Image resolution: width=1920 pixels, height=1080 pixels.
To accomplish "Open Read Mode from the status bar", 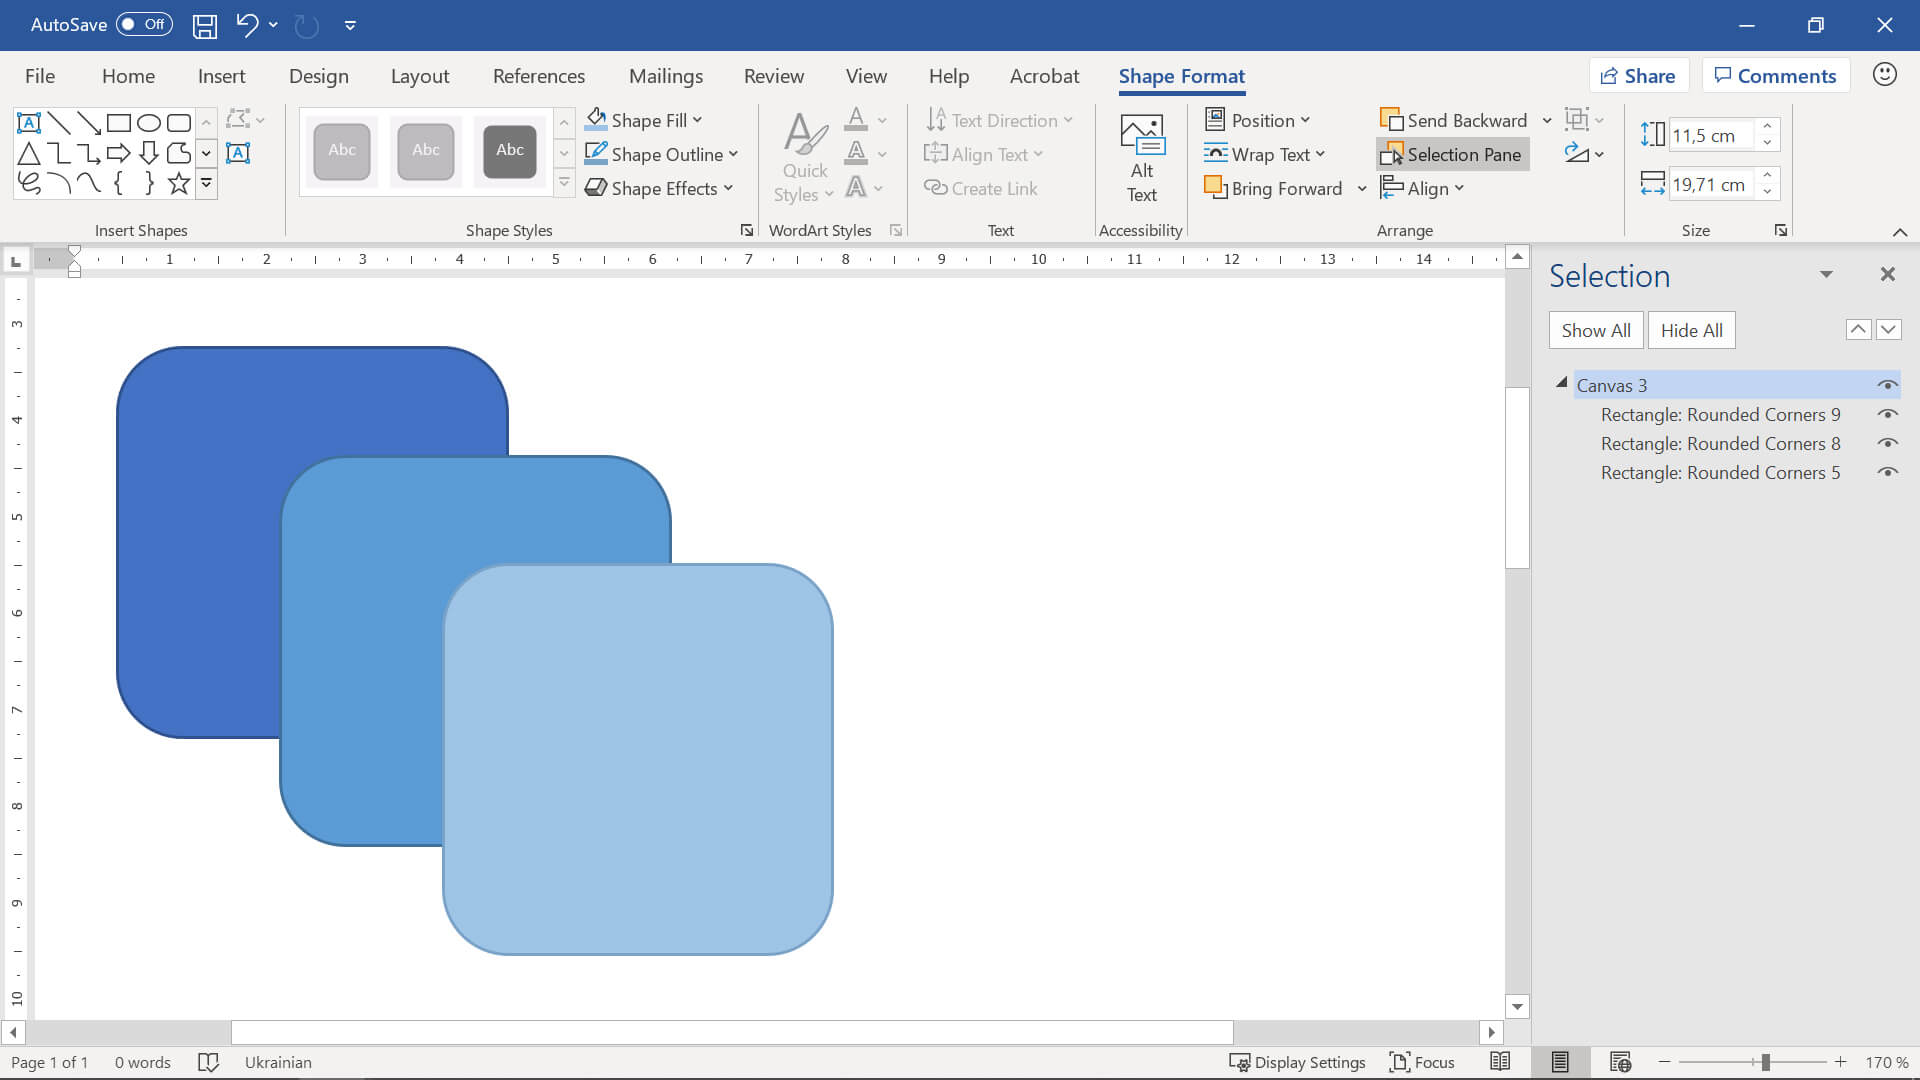I will pyautogui.click(x=1499, y=1062).
